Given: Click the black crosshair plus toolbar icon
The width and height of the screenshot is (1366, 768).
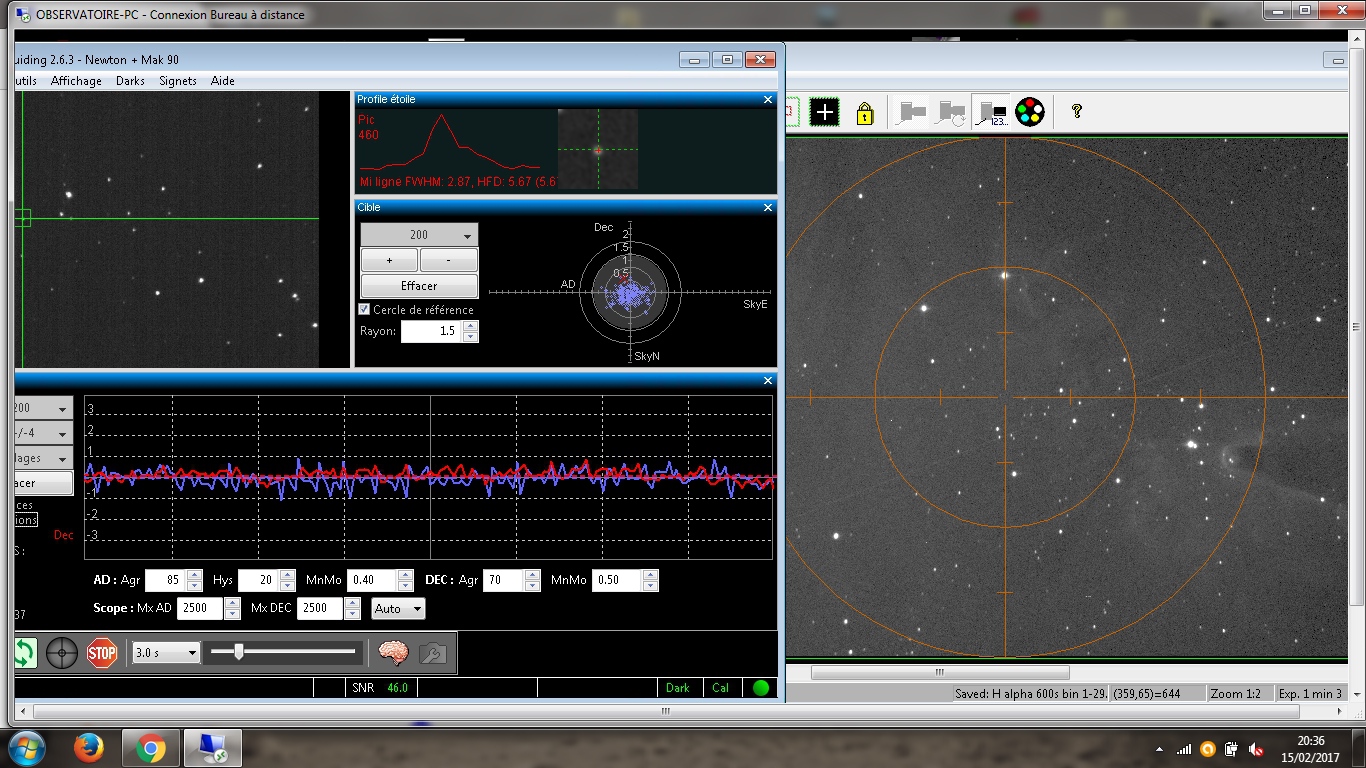Looking at the screenshot, I should (825, 112).
